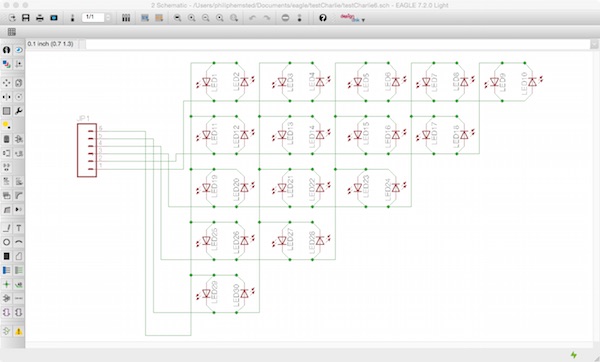
Task: Select the Rotate tool
Action: tap(18, 97)
